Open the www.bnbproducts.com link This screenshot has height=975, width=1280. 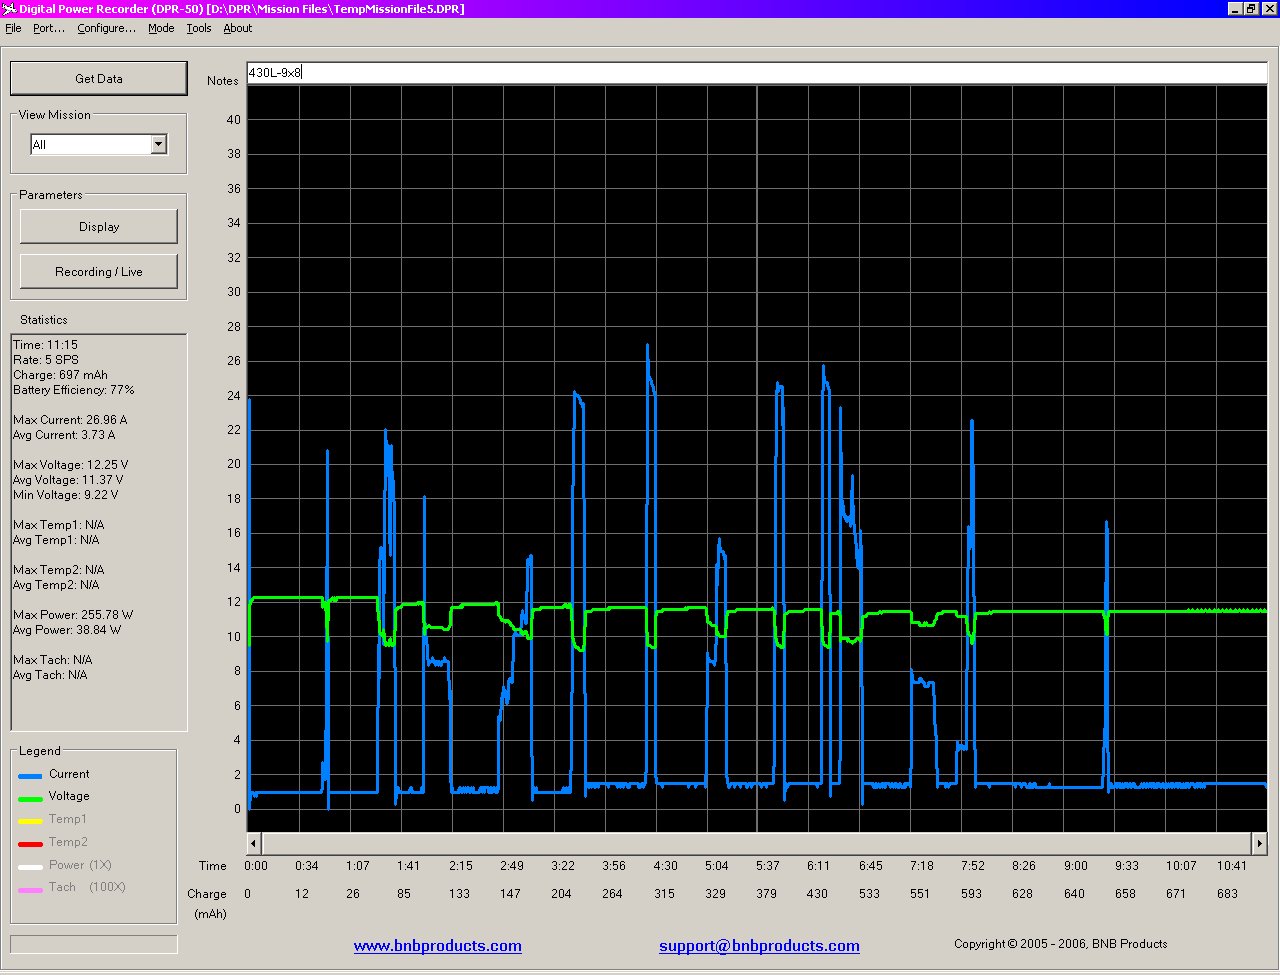pyautogui.click(x=438, y=946)
